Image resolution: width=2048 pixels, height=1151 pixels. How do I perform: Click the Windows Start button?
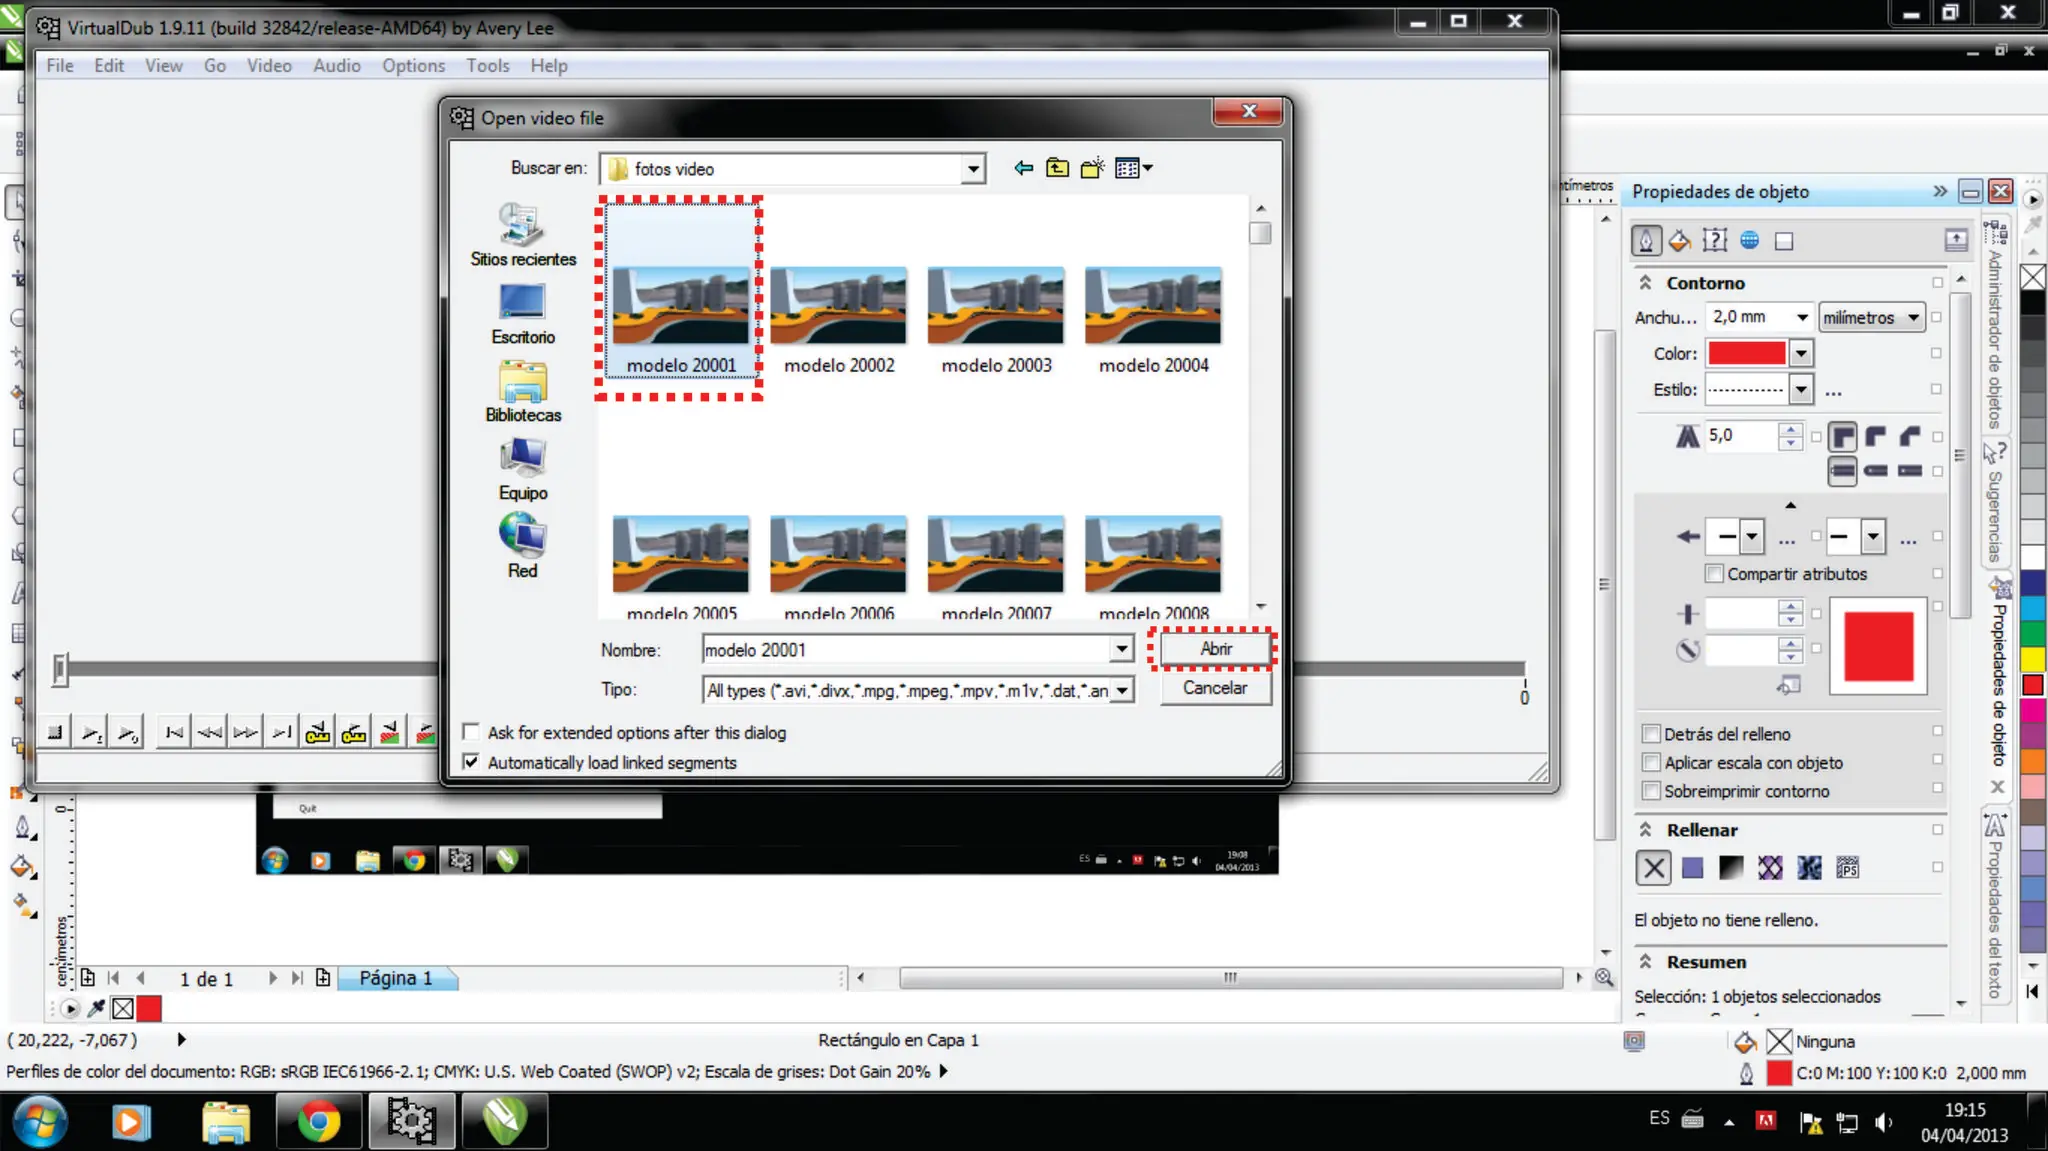(40, 1121)
